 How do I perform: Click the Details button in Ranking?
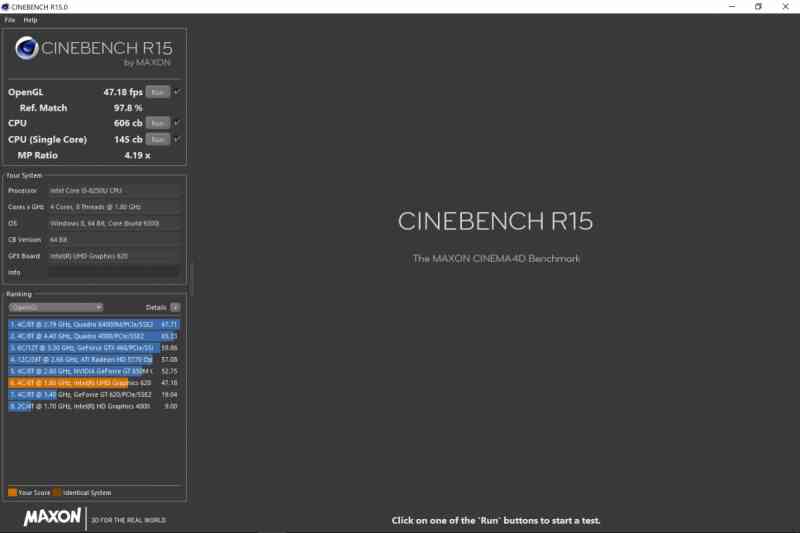[x=175, y=307]
